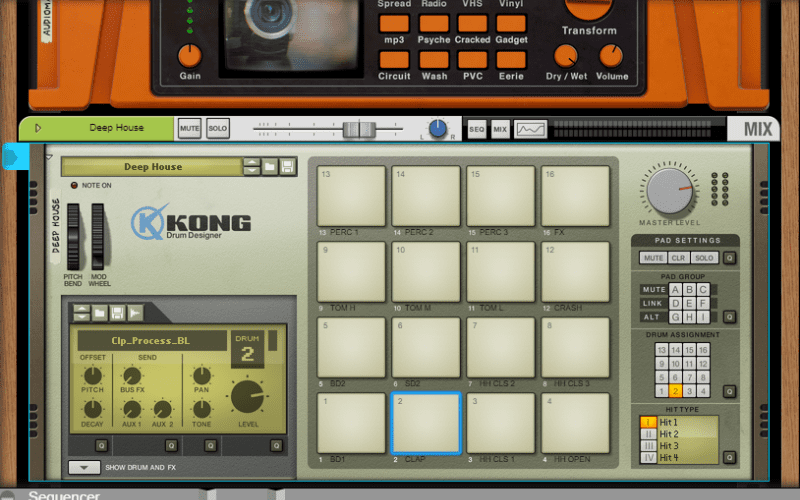Click the drum panel arrow flag icon

coord(135,313)
